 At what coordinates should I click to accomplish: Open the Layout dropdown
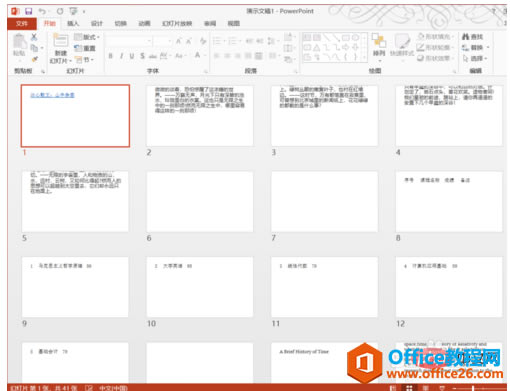tap(87, 37)
